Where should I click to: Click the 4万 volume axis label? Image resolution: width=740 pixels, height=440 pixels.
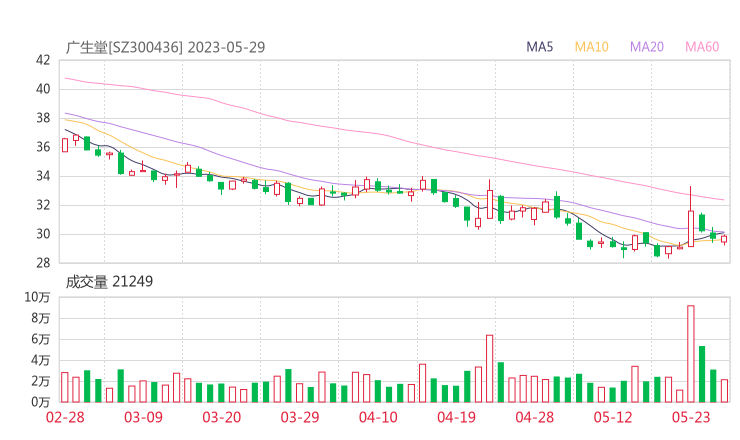click(41, 360)
